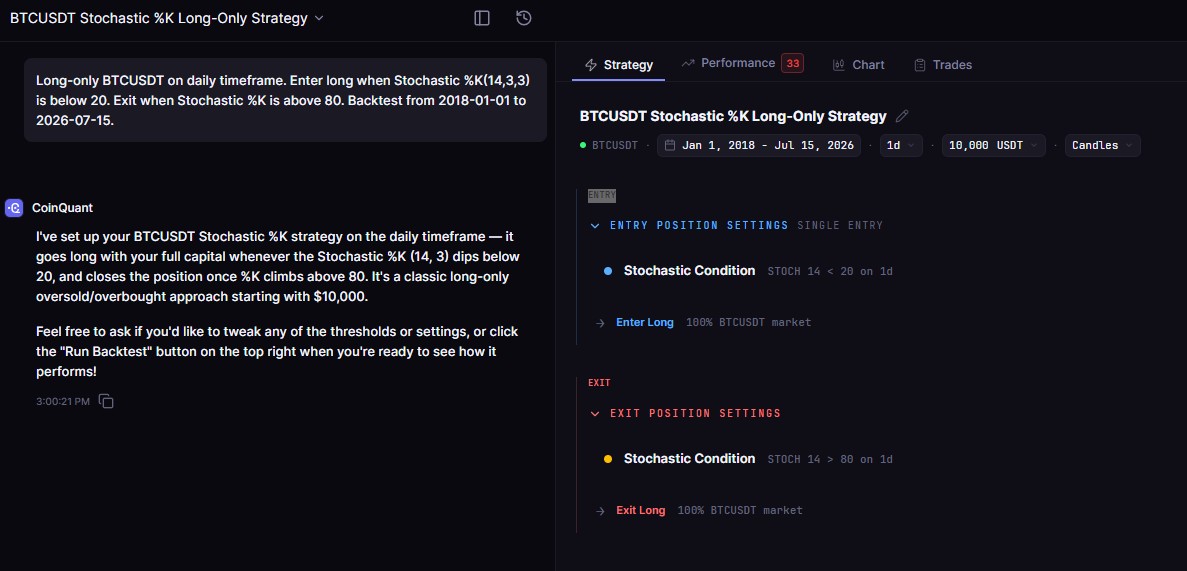Click the trend-line icon on Performance tab
This screenshot has height=571, width=1187.
coord(688,64)
